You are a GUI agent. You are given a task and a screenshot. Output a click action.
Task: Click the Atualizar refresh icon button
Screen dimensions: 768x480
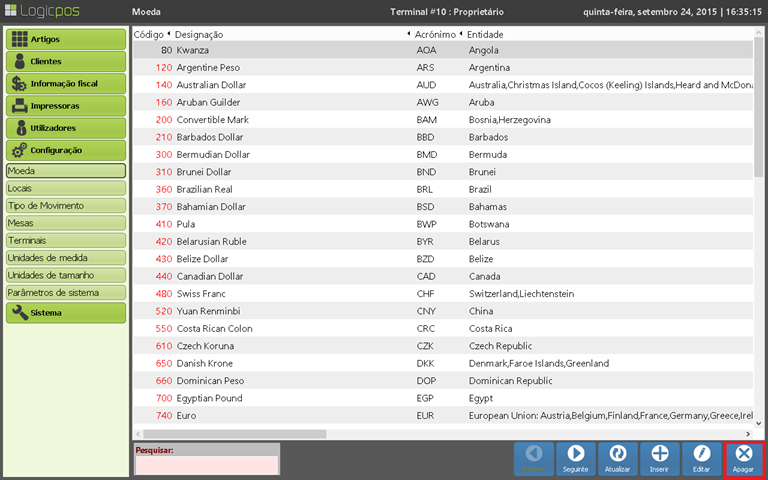click(618, 458)
